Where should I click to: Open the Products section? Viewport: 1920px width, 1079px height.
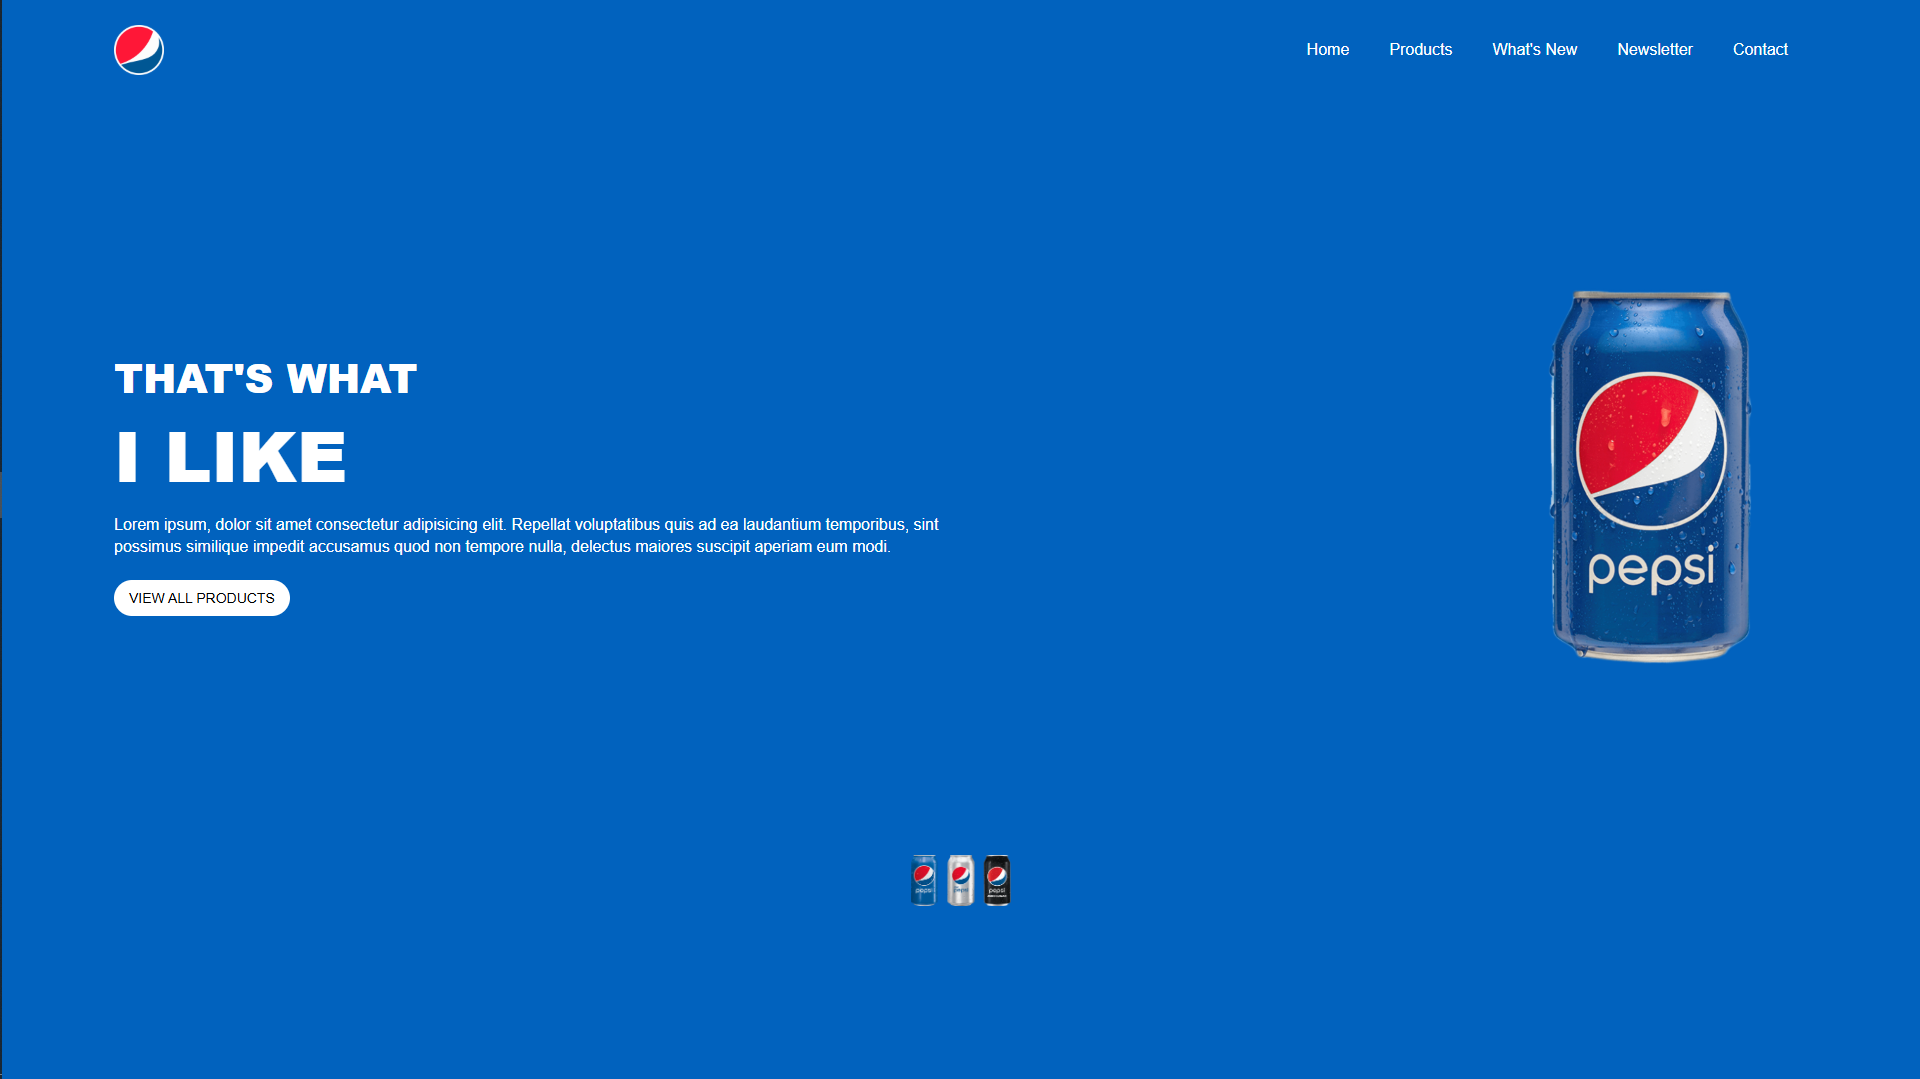(1421, 49)
